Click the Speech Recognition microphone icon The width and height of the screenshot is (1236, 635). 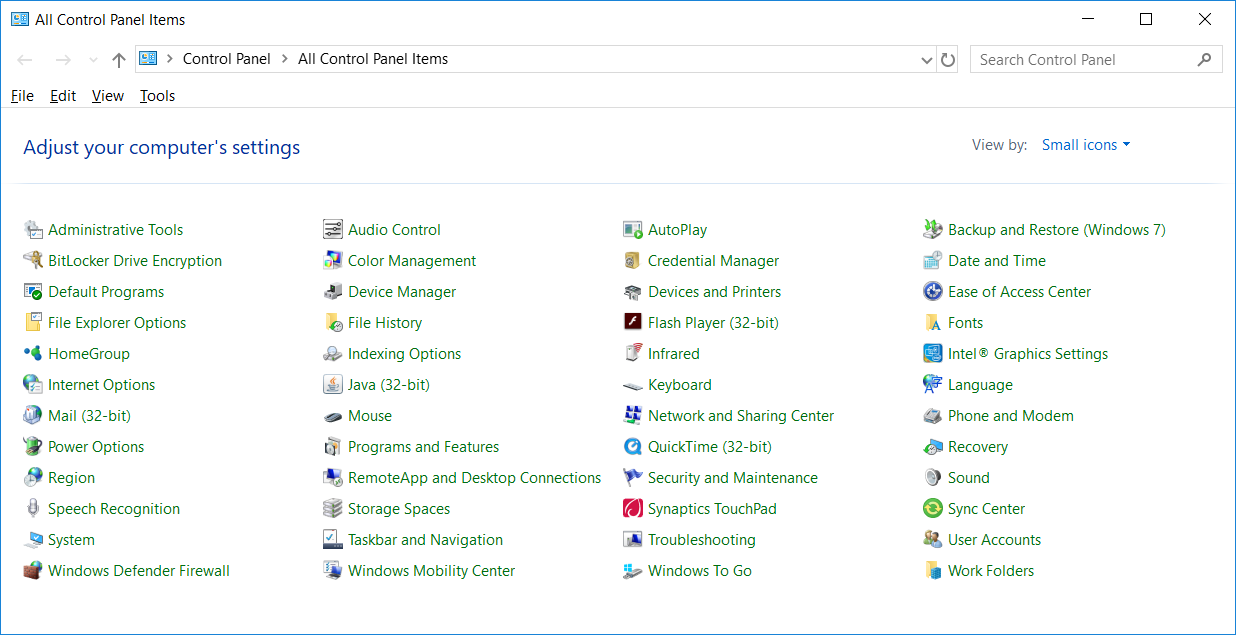(33, 509)
